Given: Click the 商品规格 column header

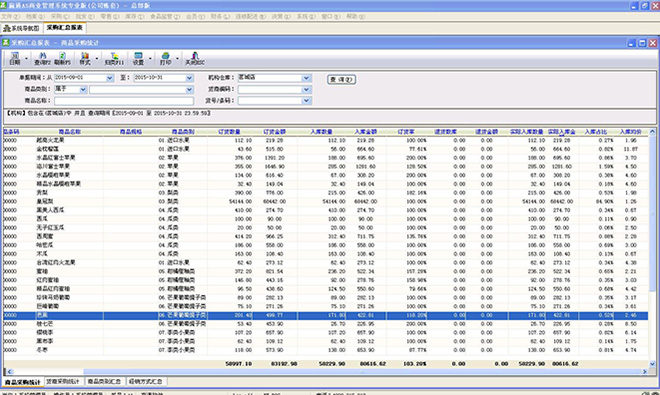Looking at the screenshot, I should click(130, 132).
